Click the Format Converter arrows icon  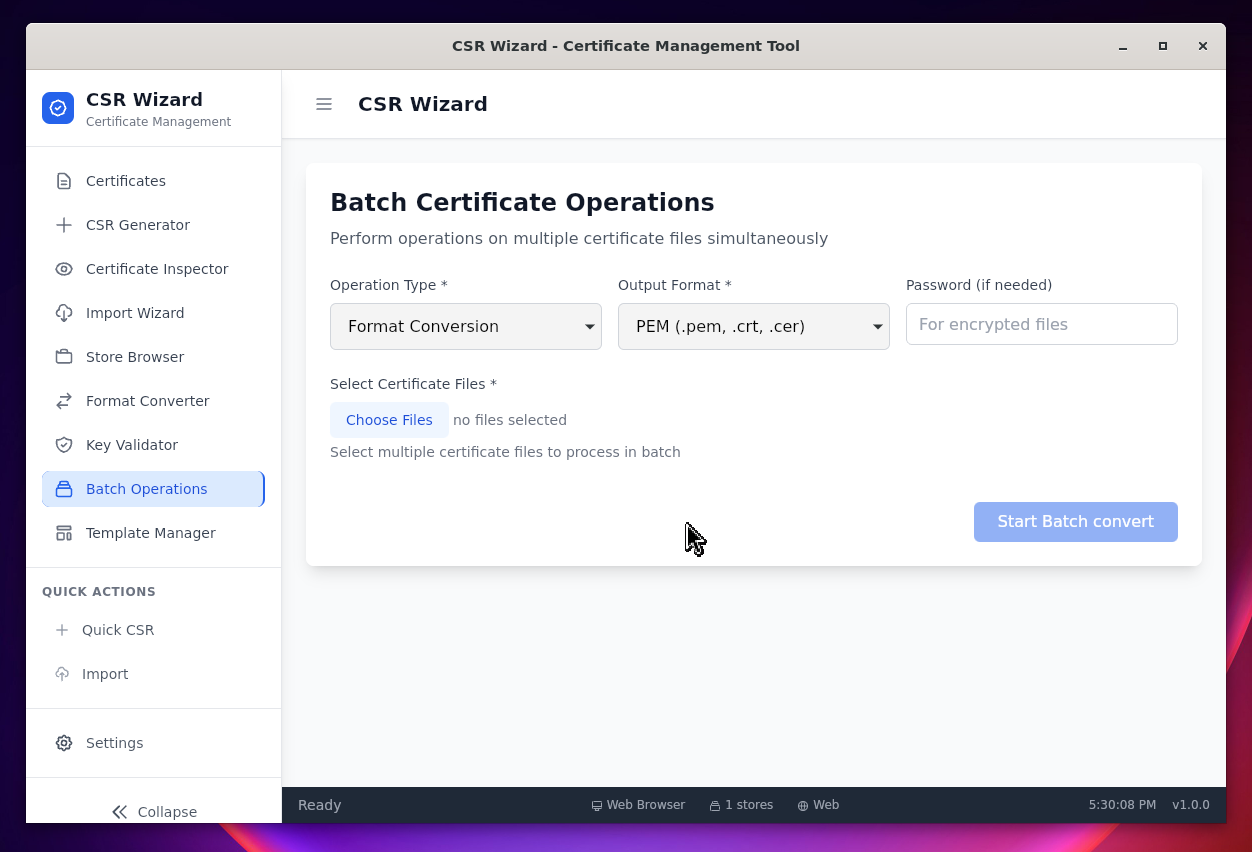(64, 401)
